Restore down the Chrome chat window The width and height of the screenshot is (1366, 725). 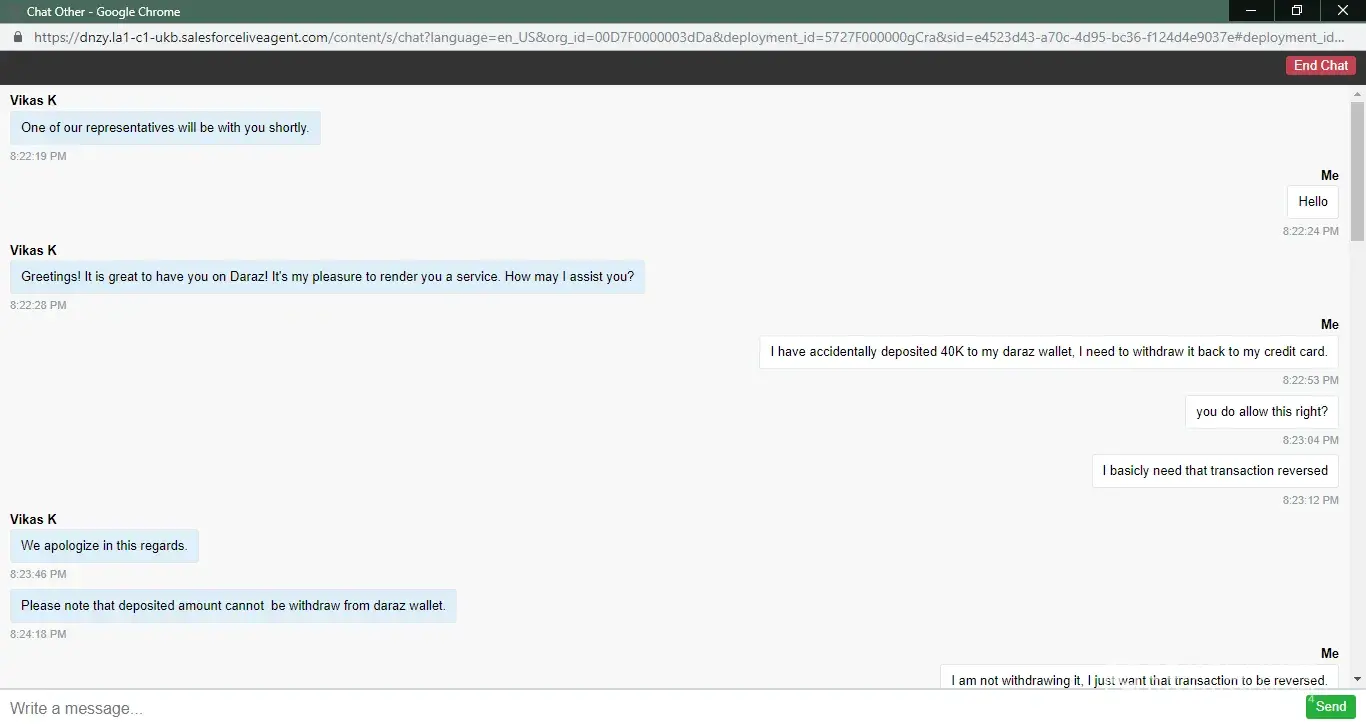point(1297,11)
